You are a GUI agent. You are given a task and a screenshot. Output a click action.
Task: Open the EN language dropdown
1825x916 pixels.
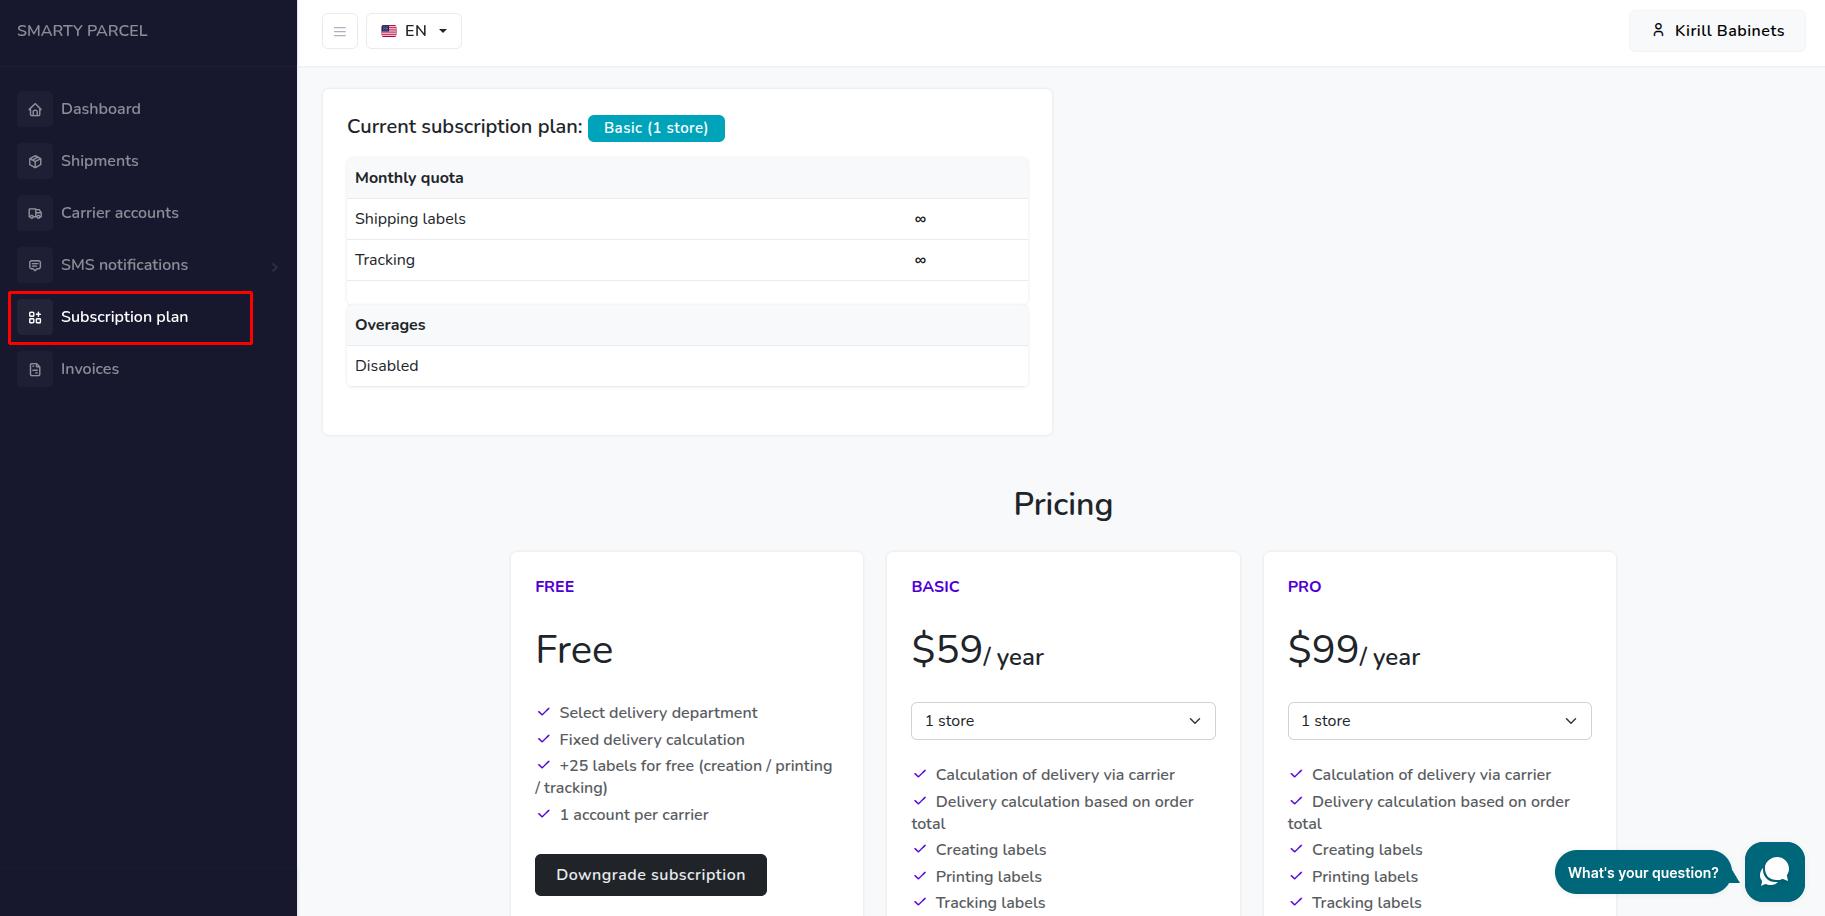(414, 31)
